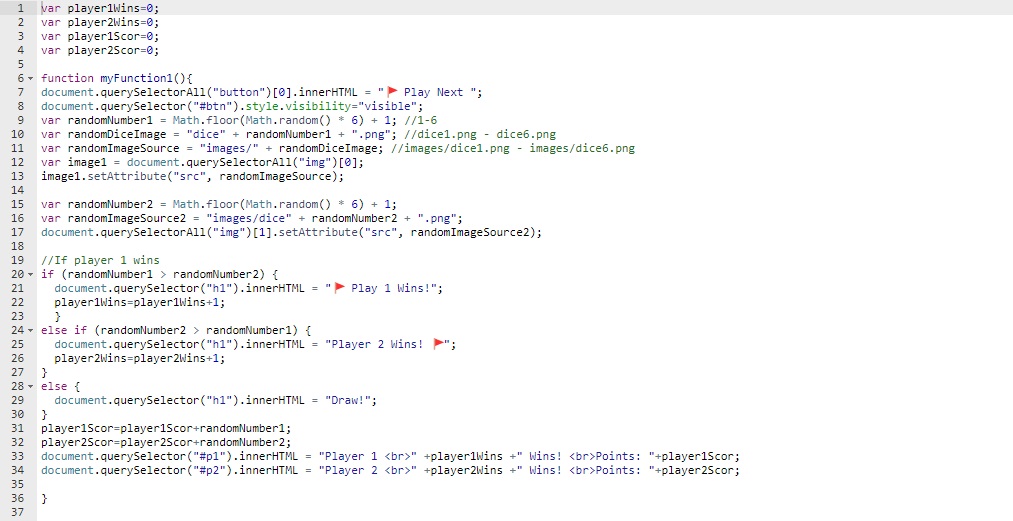
Task: Click 'player1Wins=player1Wins+1;' statement
Action: [140, 302]
